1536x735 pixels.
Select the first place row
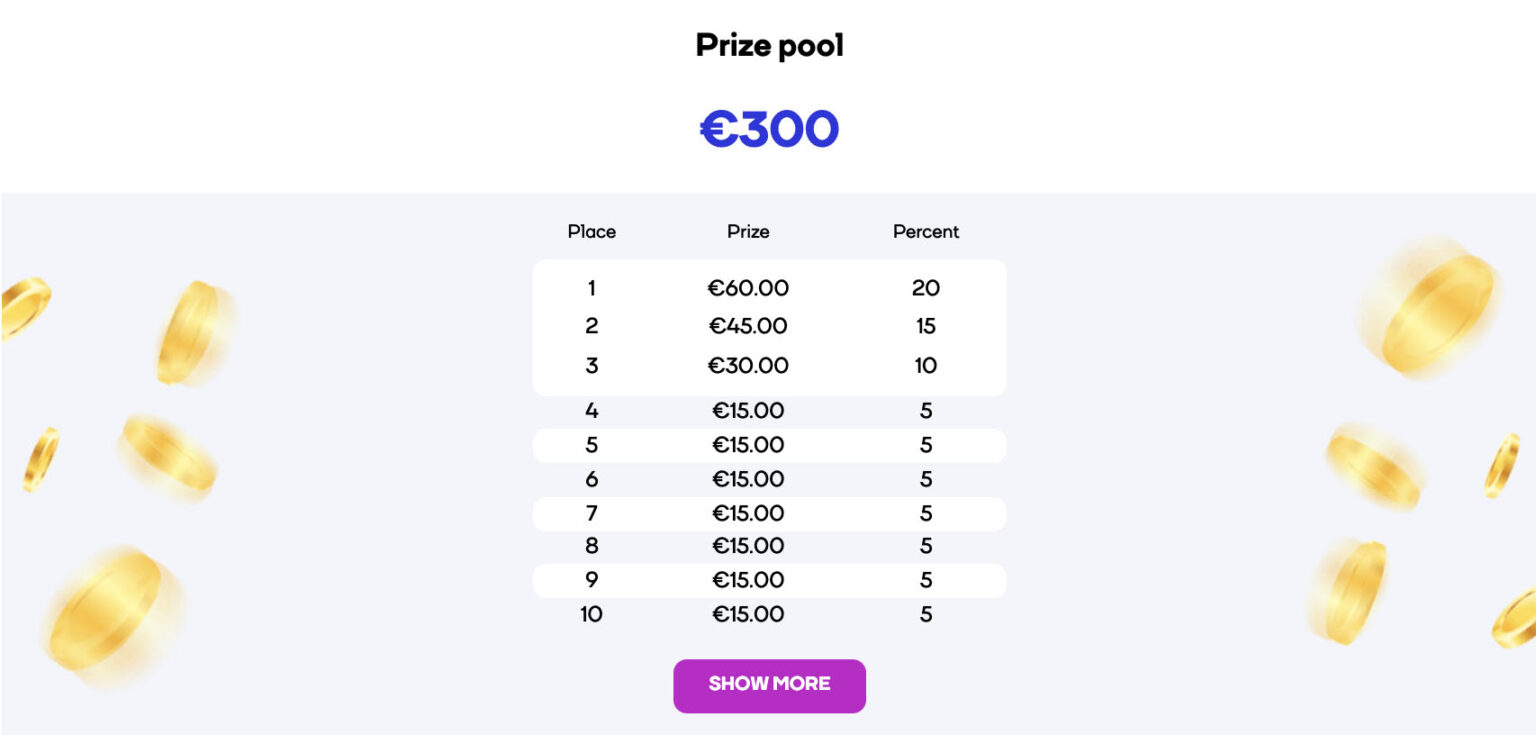[770, 288]
